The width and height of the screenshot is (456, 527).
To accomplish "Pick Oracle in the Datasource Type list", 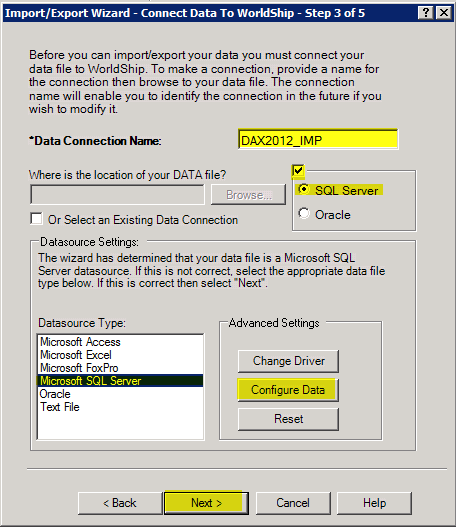I will [120, 394].
